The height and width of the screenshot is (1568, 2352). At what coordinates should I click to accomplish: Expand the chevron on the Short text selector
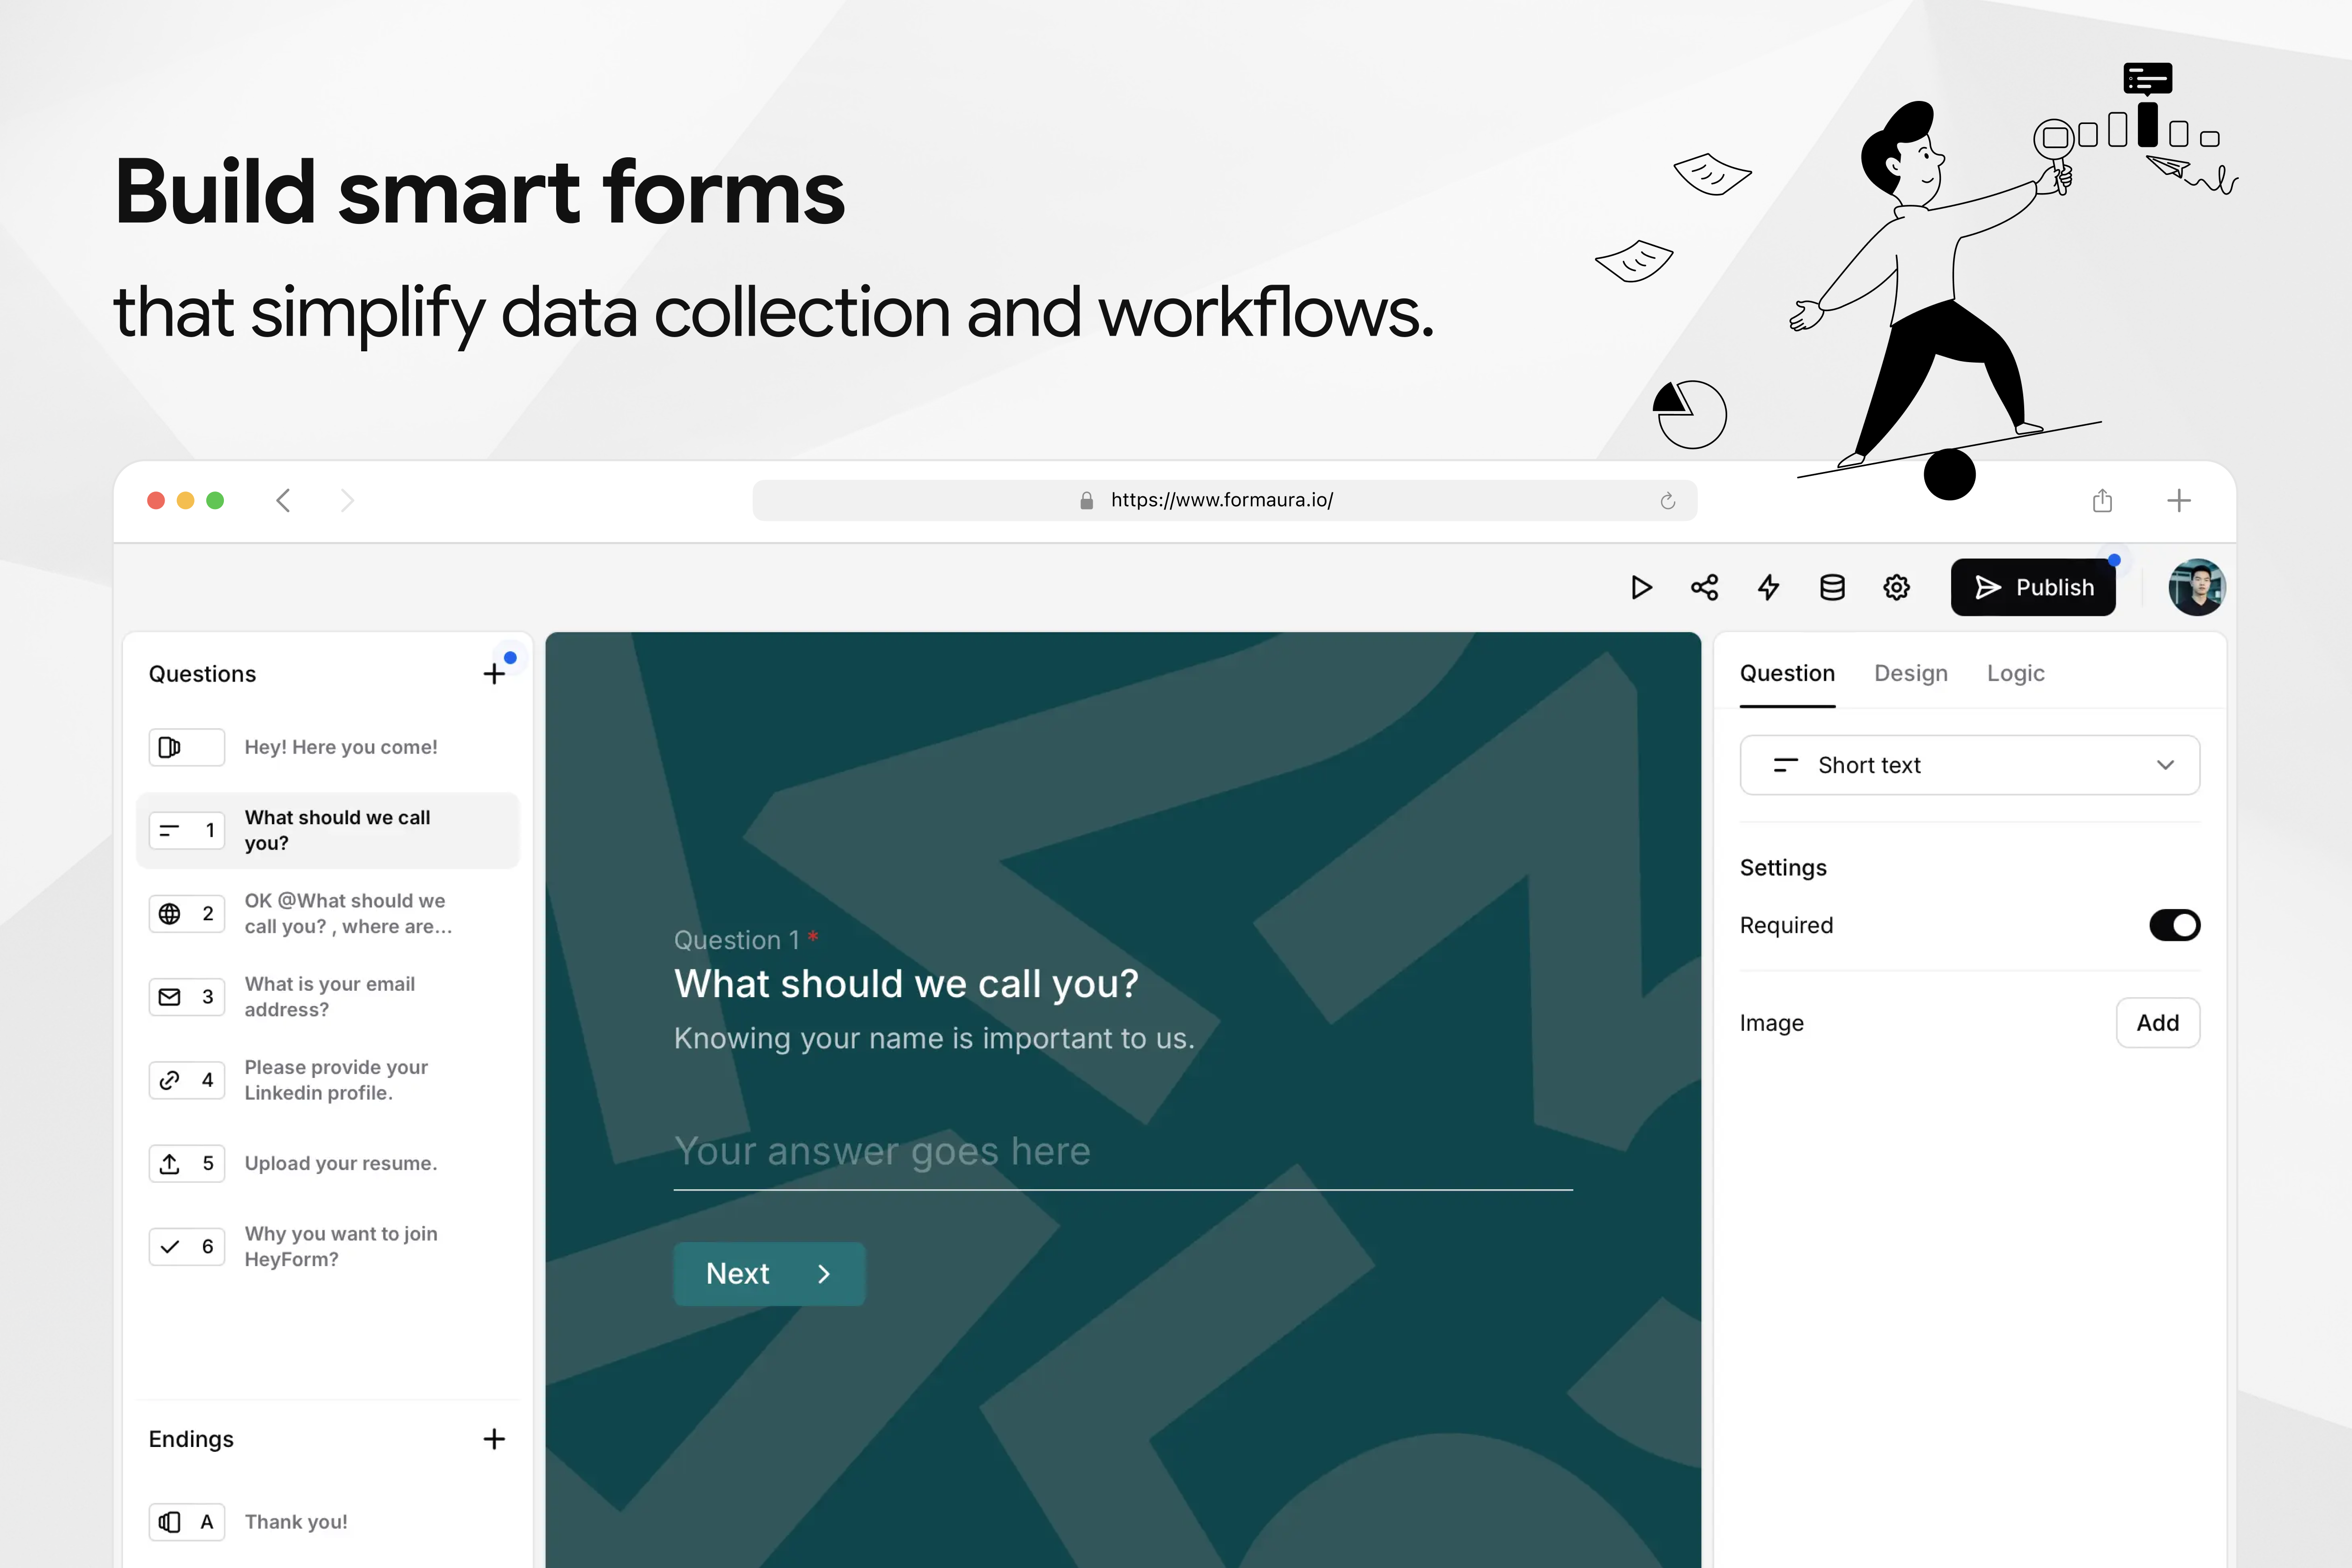2166,765
